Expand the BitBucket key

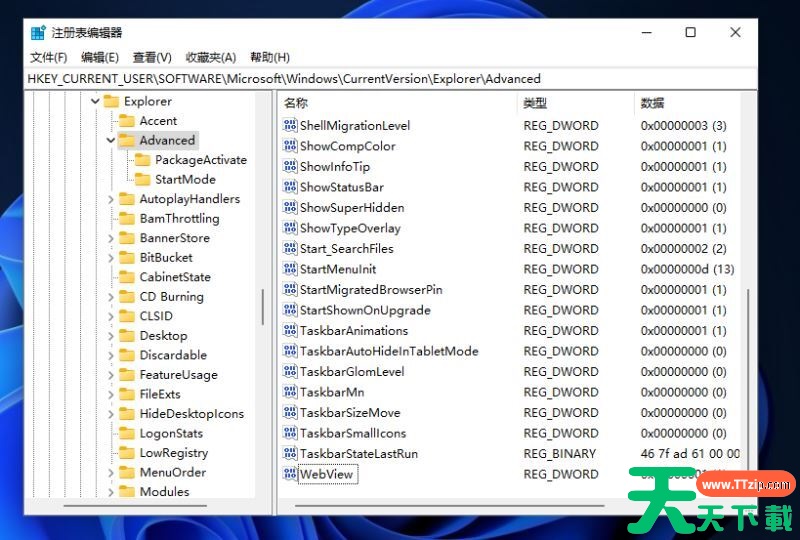pyautogui.click(x=111, y=258)
